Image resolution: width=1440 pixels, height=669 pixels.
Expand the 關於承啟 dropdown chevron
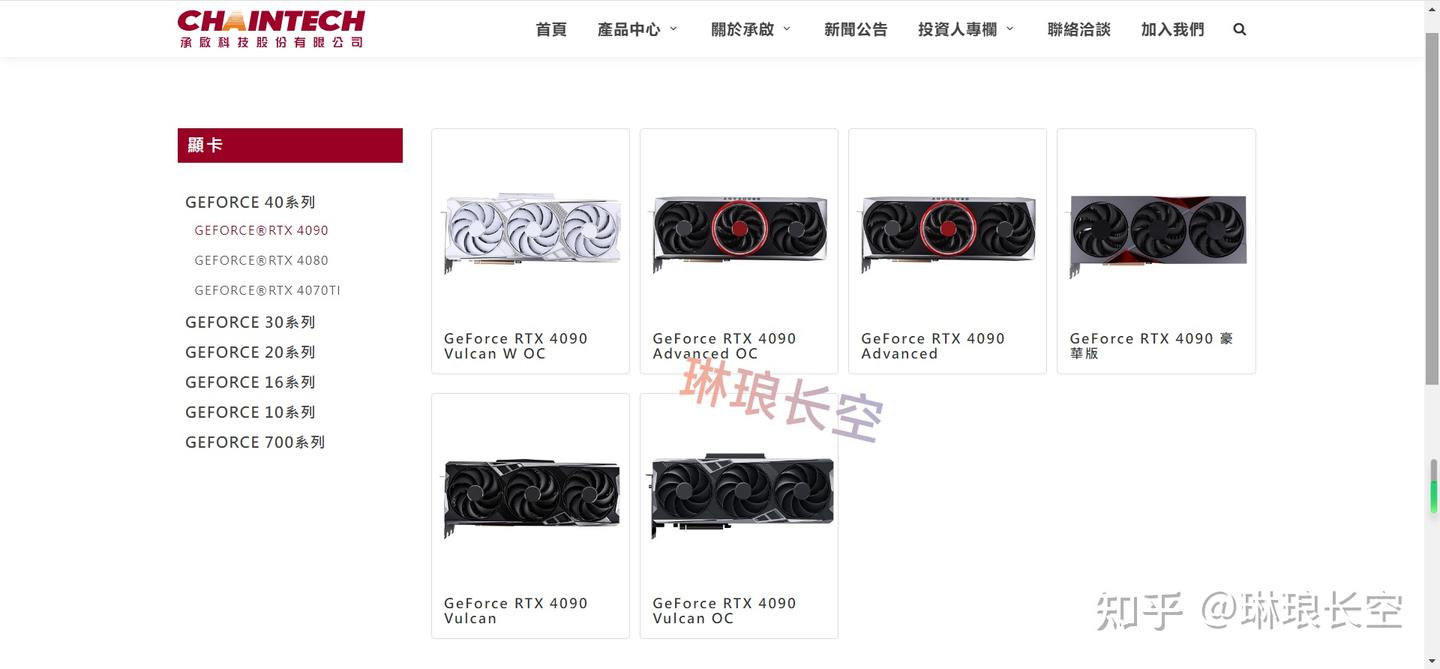tap(787, 29)
